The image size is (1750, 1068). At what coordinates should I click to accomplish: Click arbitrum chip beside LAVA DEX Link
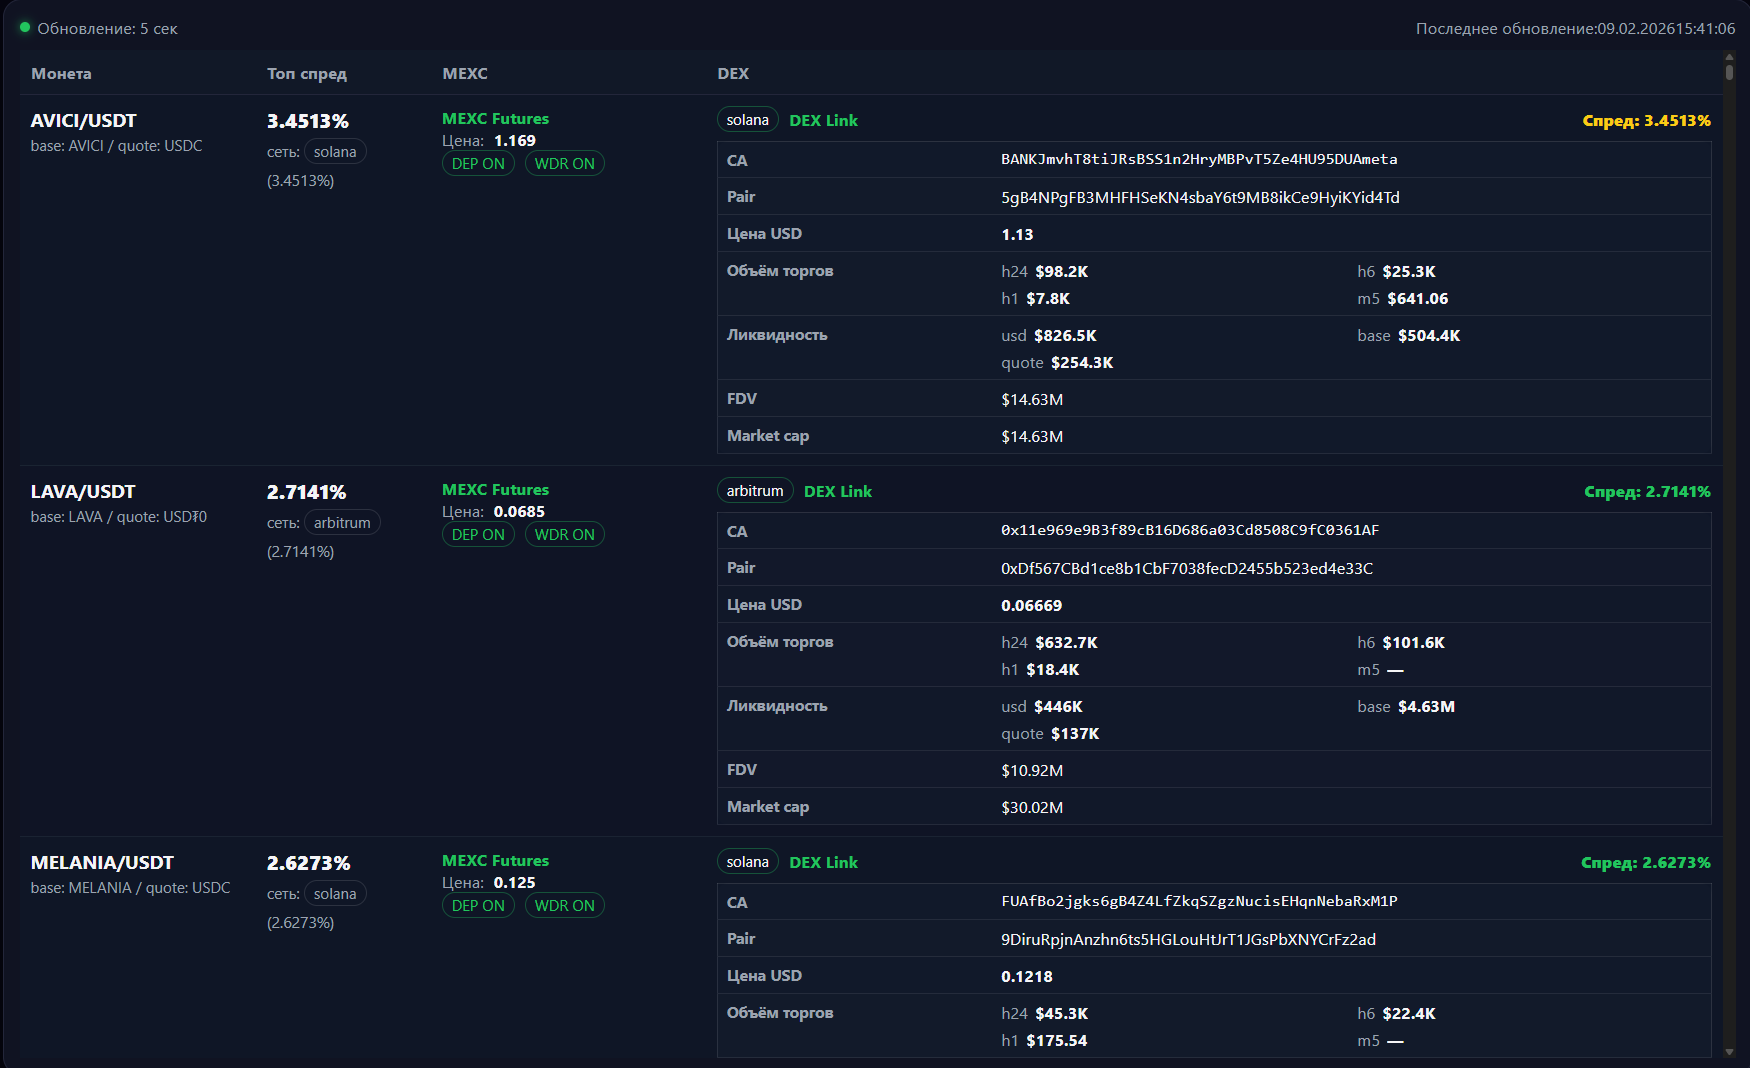tap(755, 491)
